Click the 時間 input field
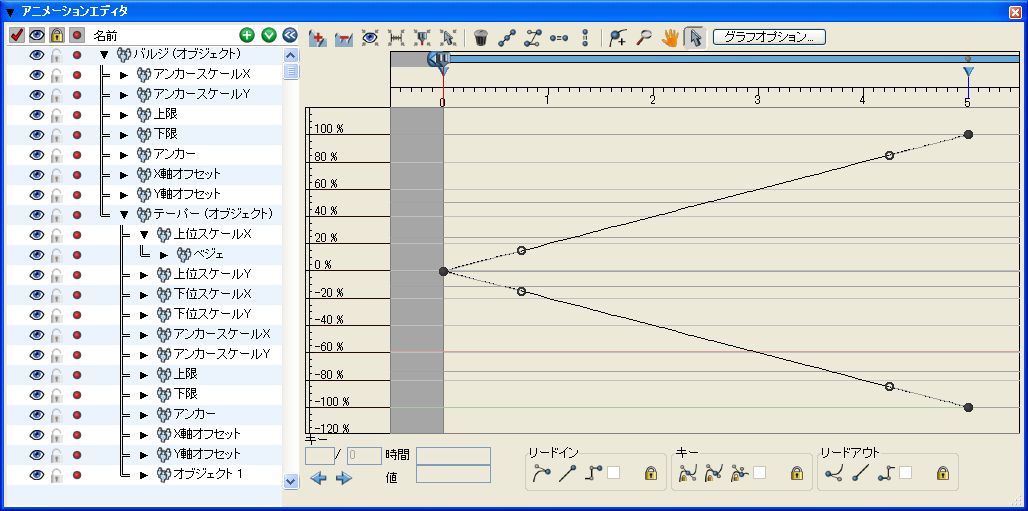This screenshot has width=1028, height=511. pos(453,455)
